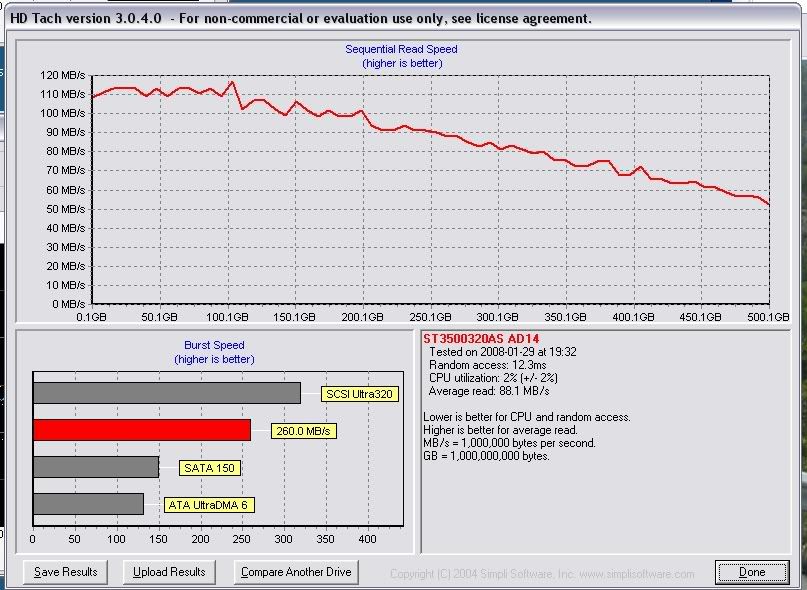
Task: Click the Simpli Software copyright text
Action: 542,574
